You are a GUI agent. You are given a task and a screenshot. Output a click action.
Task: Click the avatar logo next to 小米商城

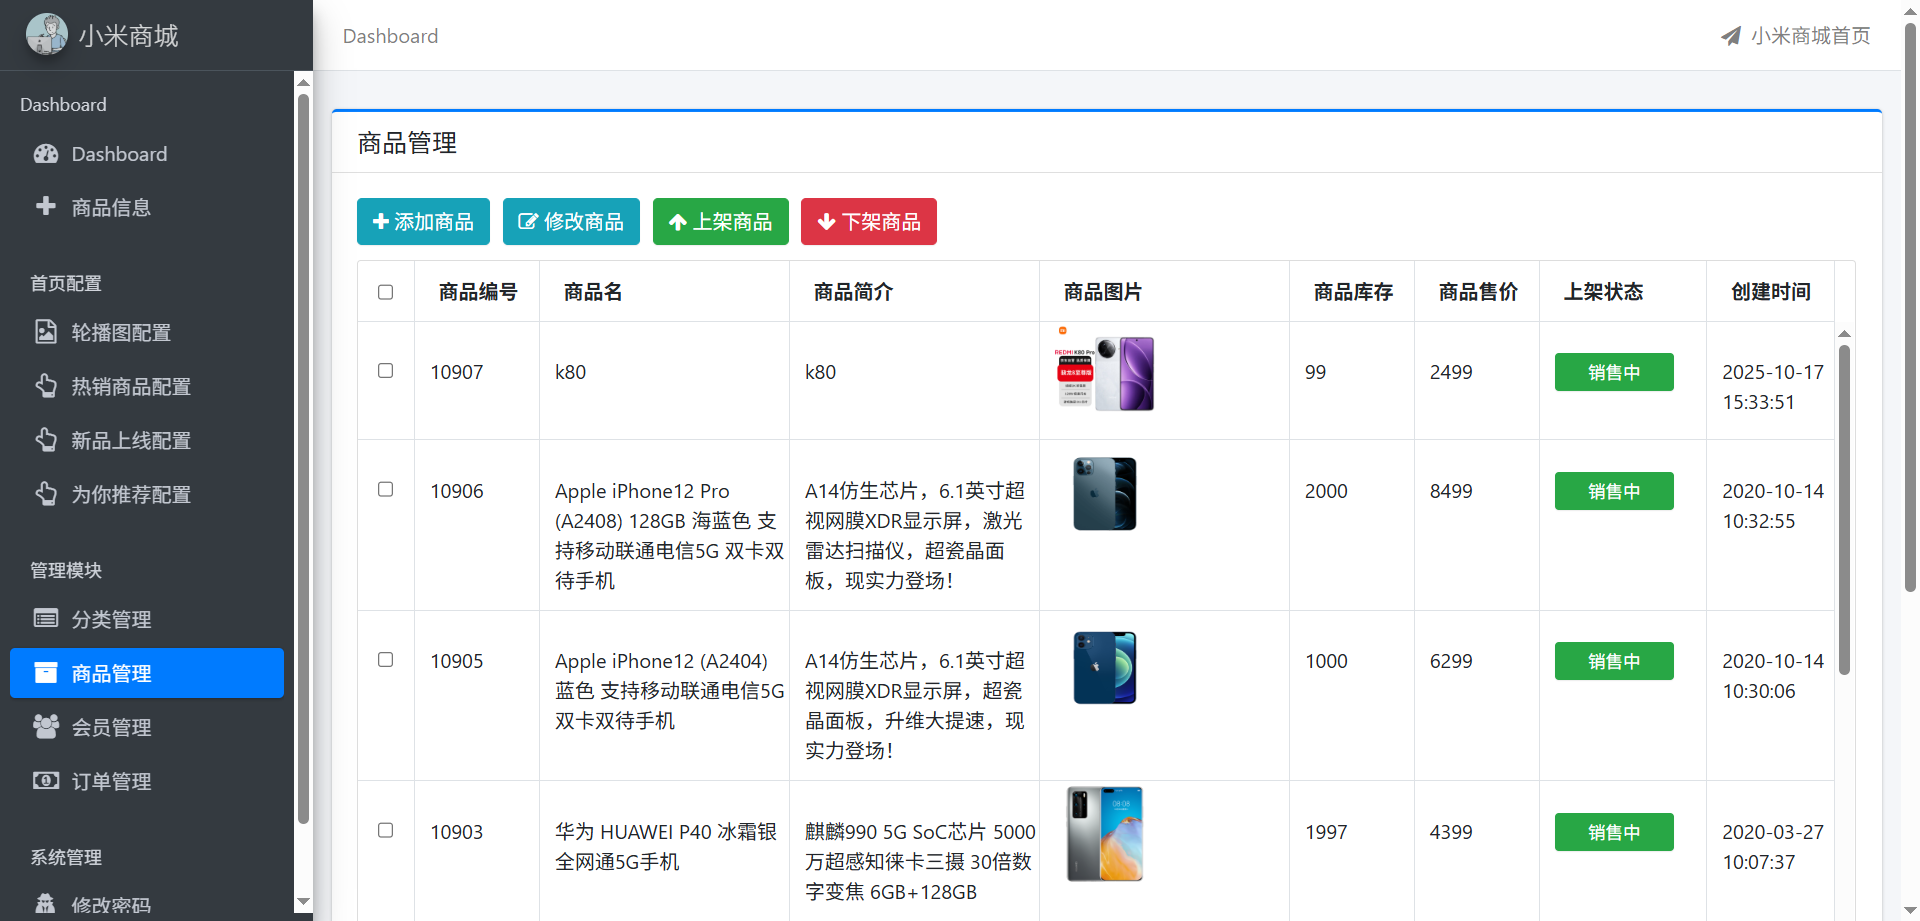tap(47, 35)
